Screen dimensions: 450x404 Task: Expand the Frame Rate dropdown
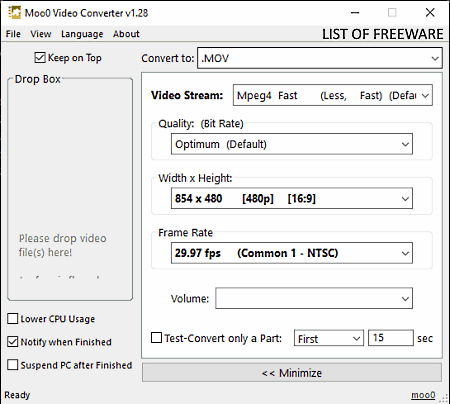click(292, 253)
